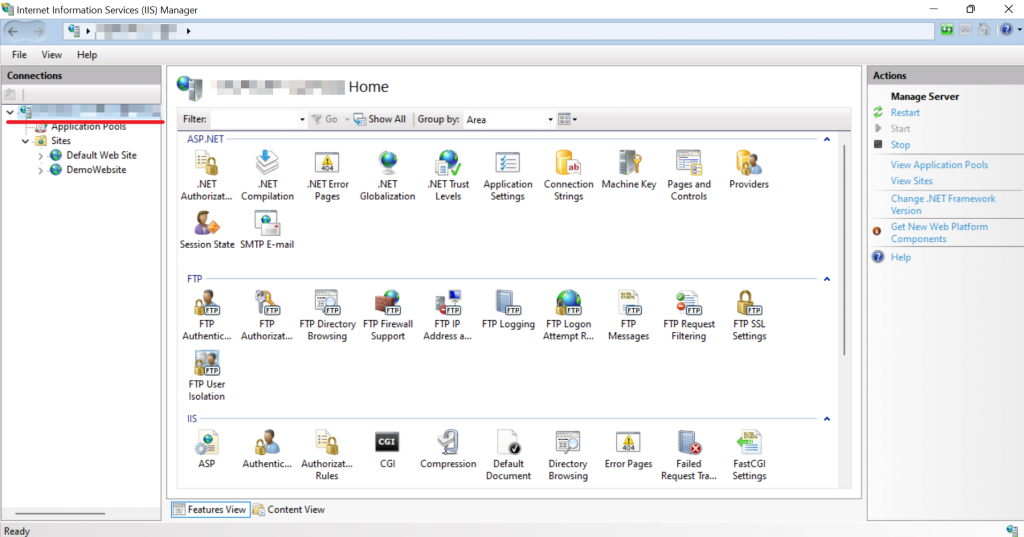
Task: Open the Filter dropdown arrow
Action: [302, 120]
